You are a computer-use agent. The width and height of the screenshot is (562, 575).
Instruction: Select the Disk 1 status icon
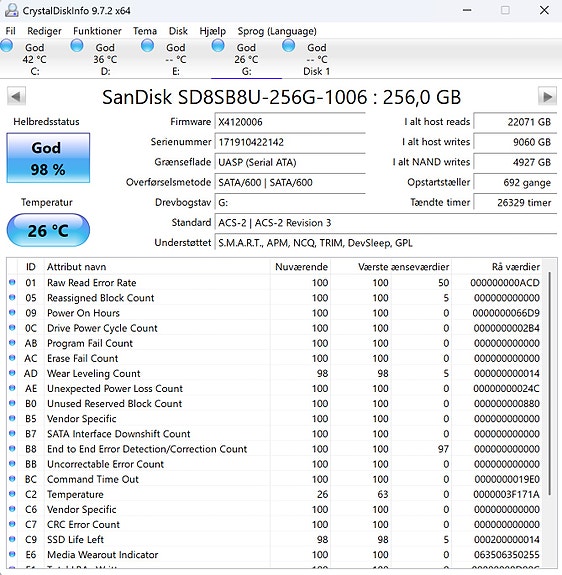point(289,46)
